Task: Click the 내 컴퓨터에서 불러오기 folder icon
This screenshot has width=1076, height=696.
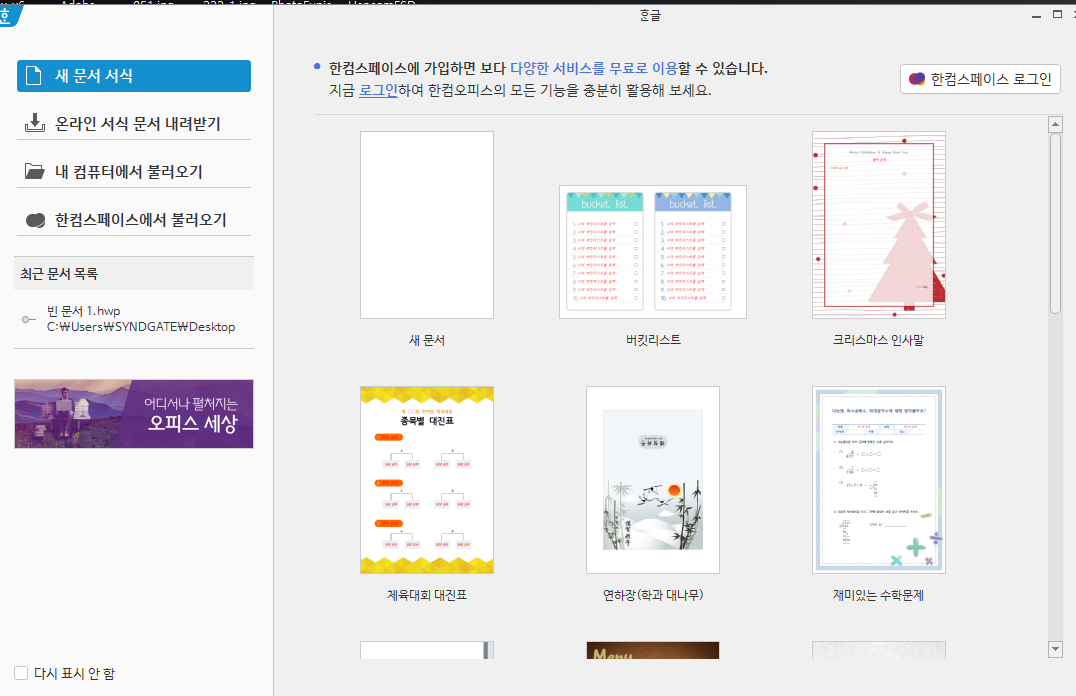Action: [x=34, y=172]
